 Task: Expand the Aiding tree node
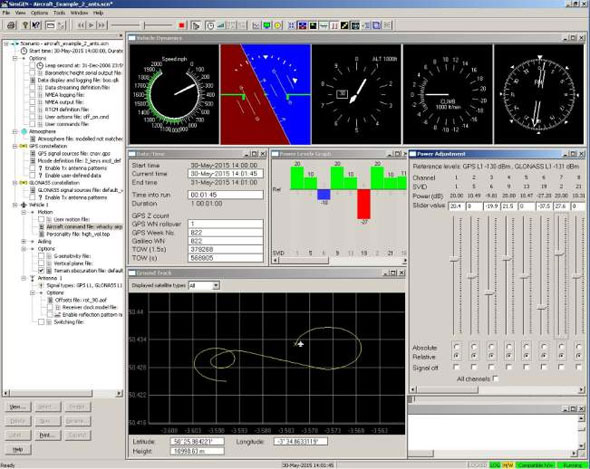[24, 241]
